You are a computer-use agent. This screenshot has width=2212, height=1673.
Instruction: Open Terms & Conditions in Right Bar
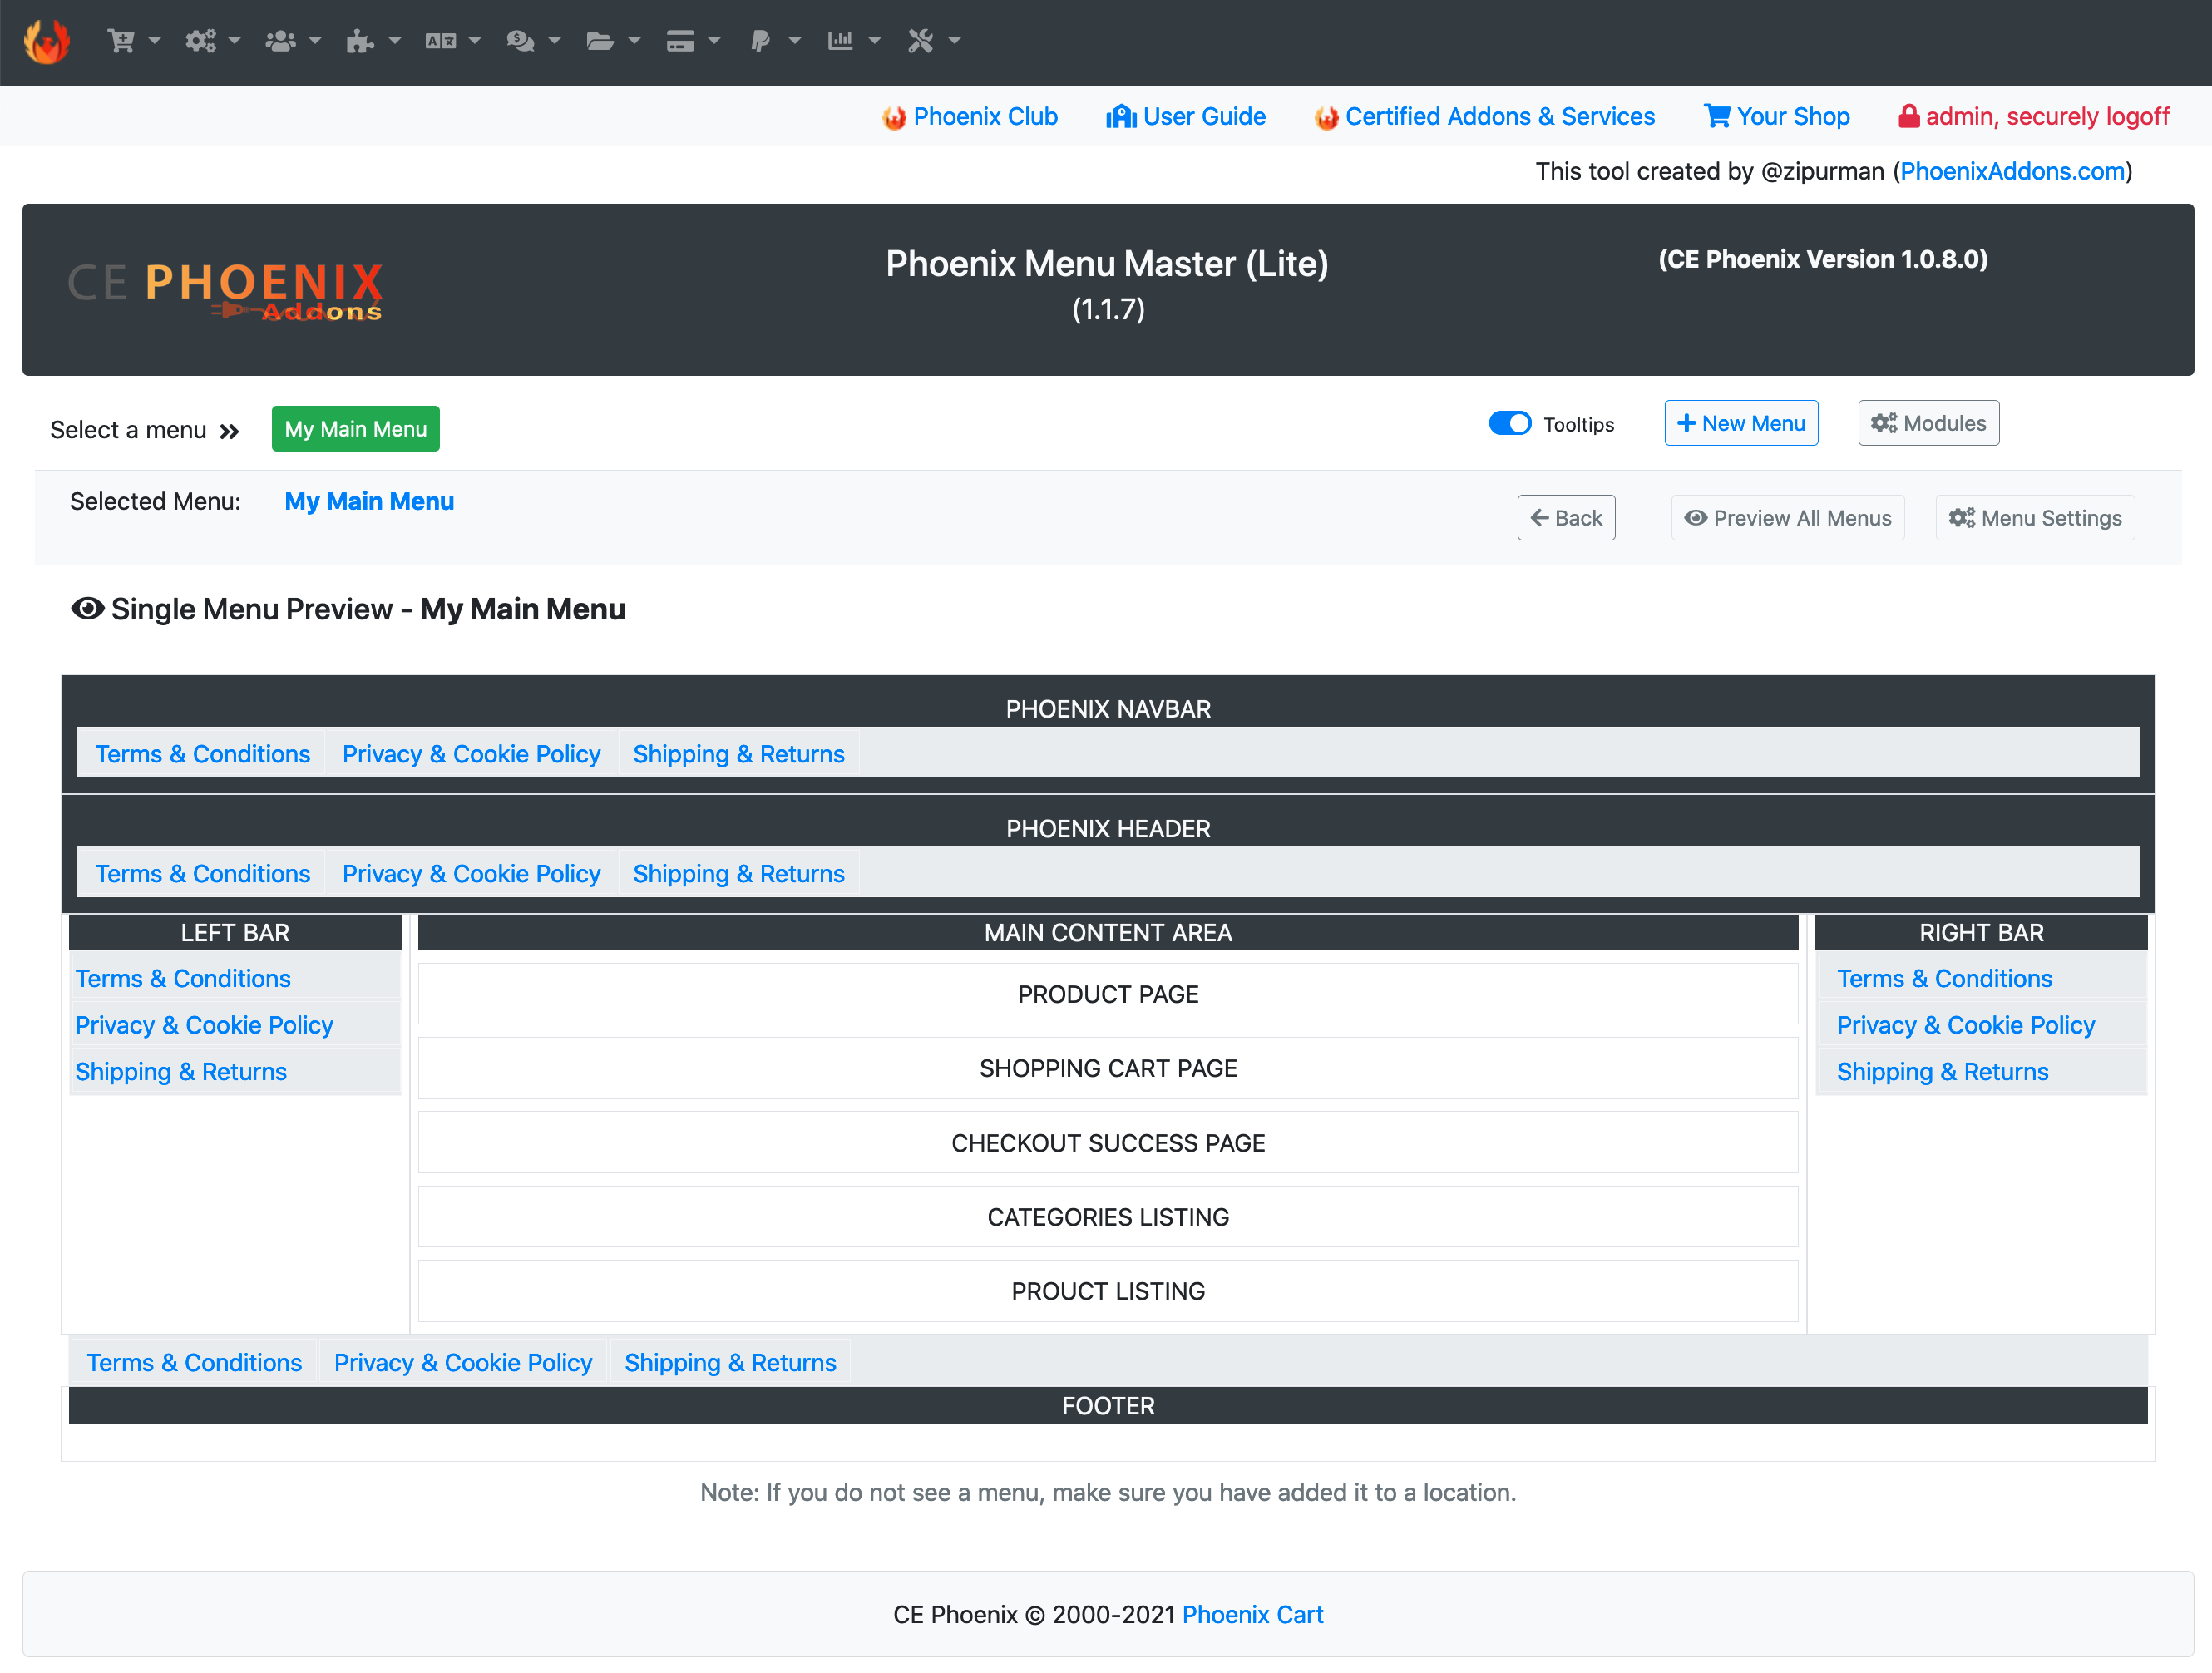click(1944, 980)
